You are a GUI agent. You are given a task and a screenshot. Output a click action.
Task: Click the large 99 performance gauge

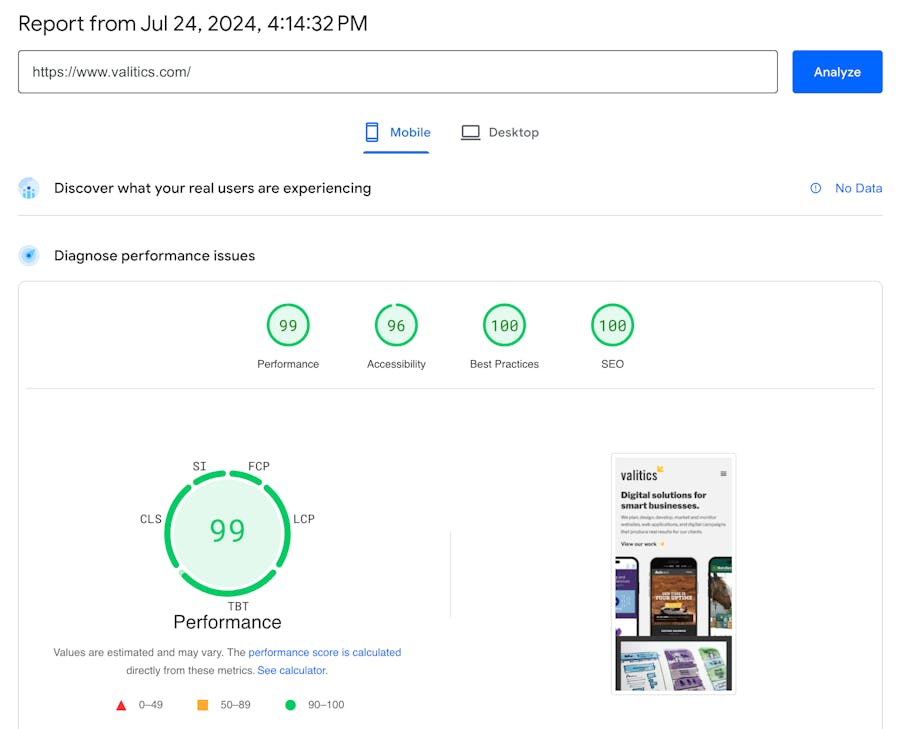click(x=227, y=531)
